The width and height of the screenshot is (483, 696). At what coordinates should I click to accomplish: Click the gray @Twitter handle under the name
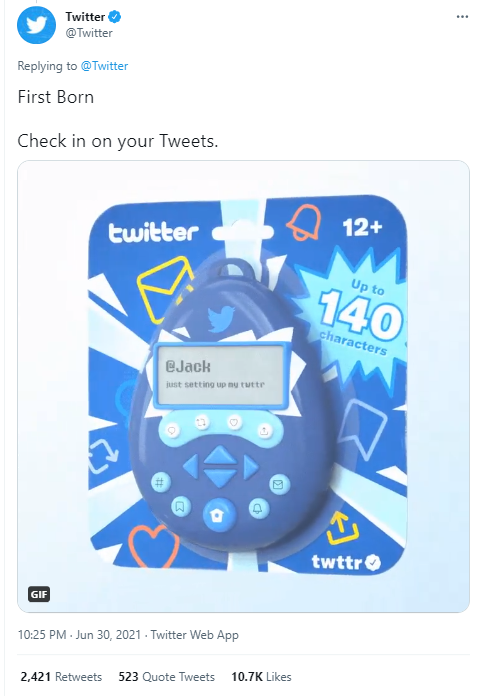[89, 33]
